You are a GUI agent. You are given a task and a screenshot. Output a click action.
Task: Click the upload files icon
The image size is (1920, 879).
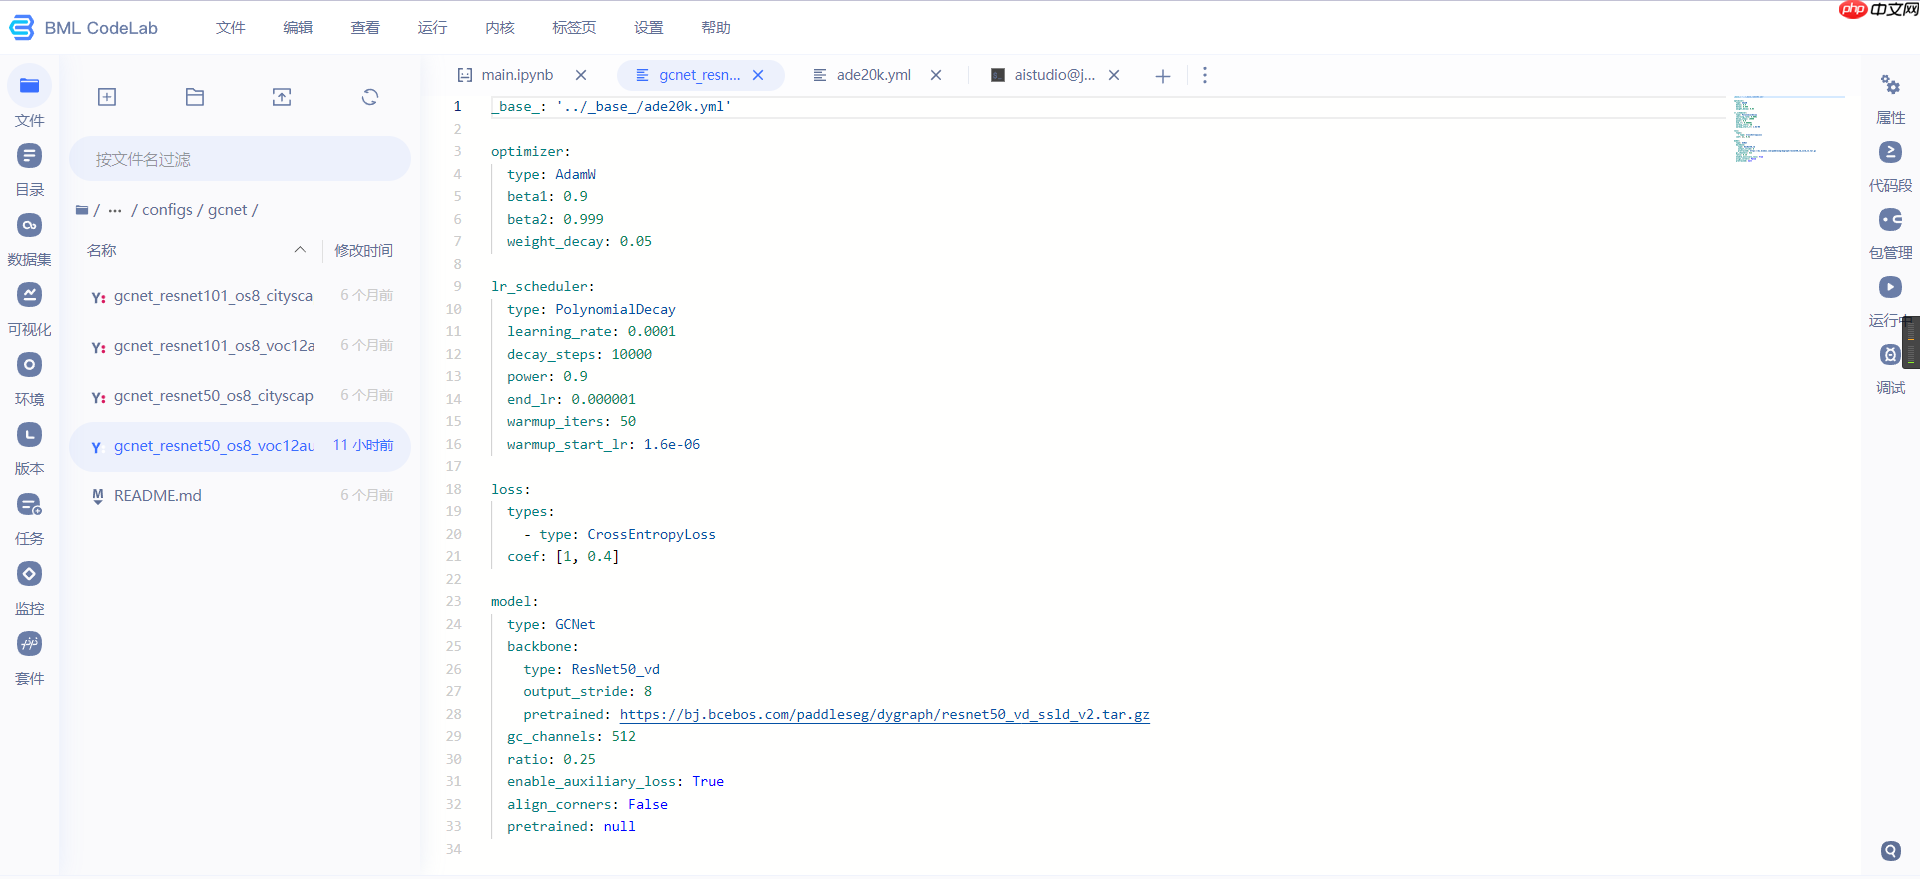tap(282, 97)
